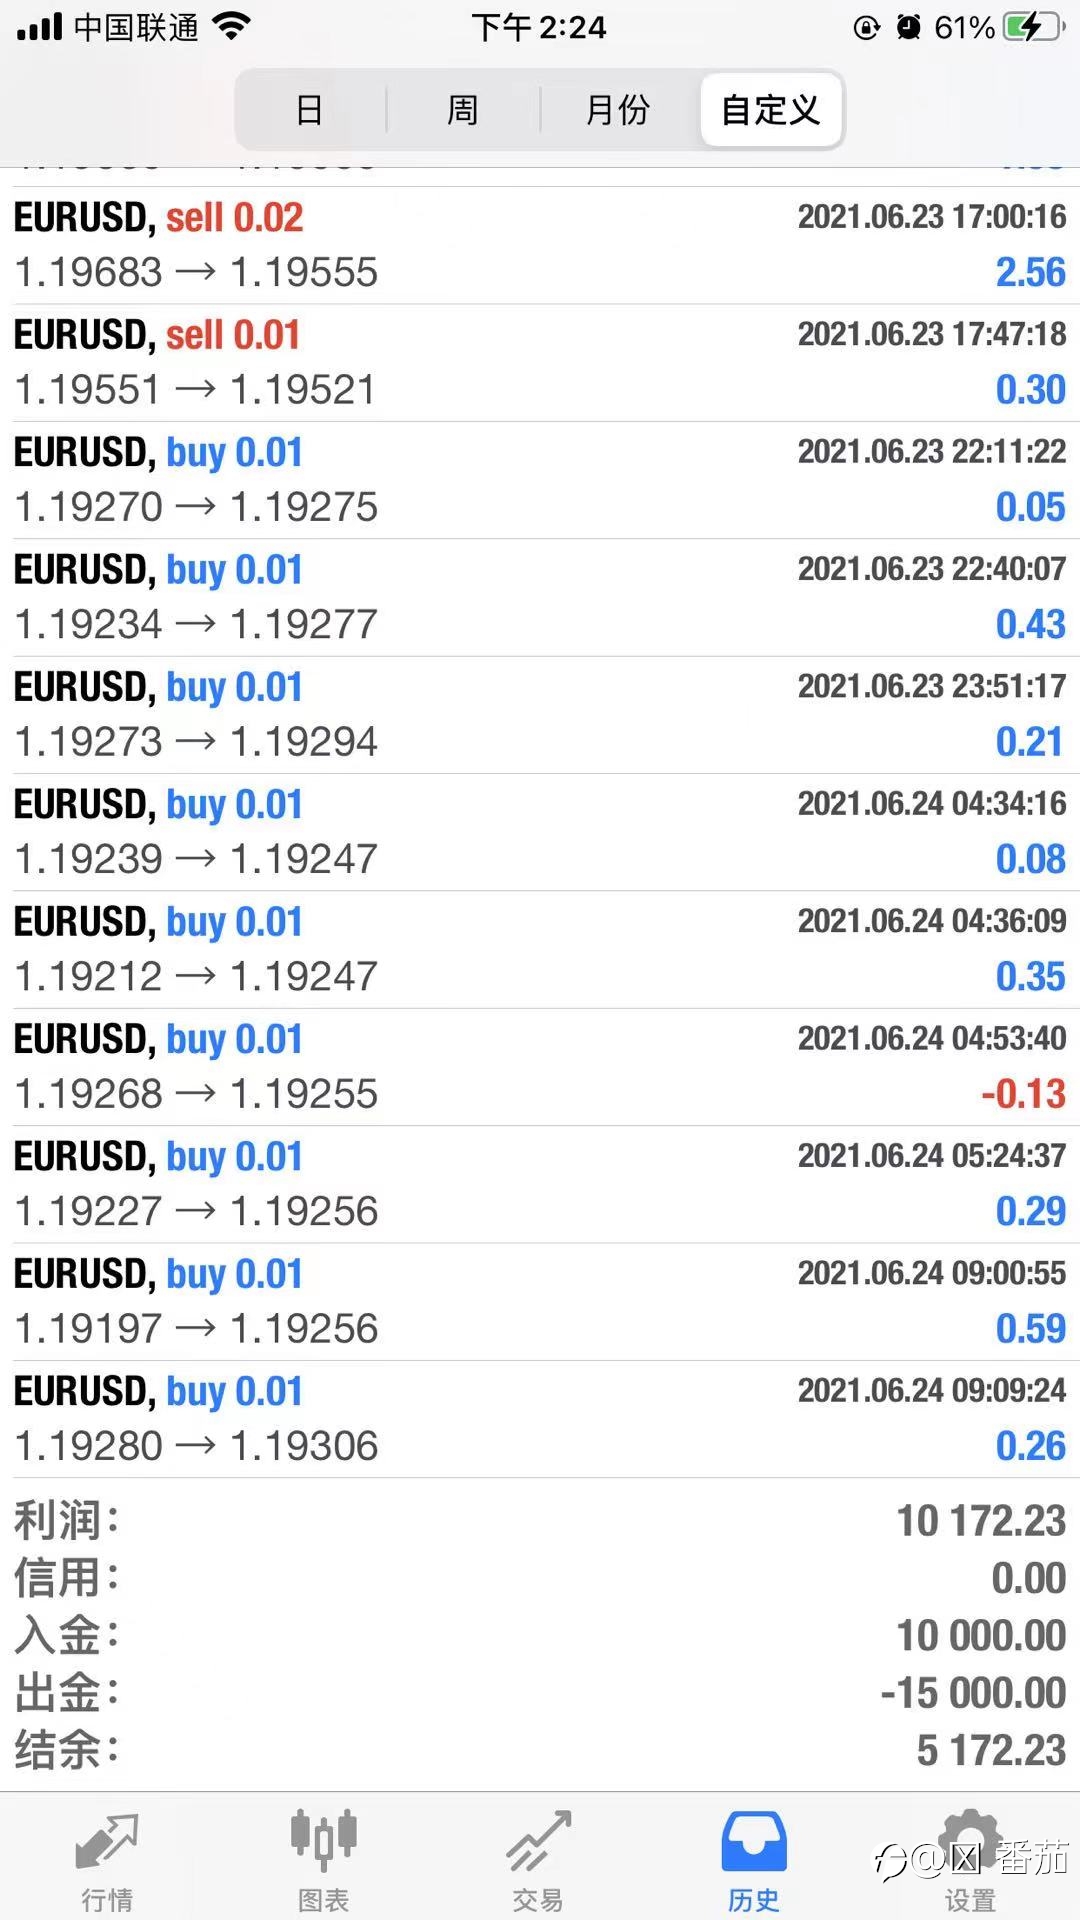1080x1920 pixels.
Task: Select the 历史 history tray icon
Action: tap(754, 1841)
